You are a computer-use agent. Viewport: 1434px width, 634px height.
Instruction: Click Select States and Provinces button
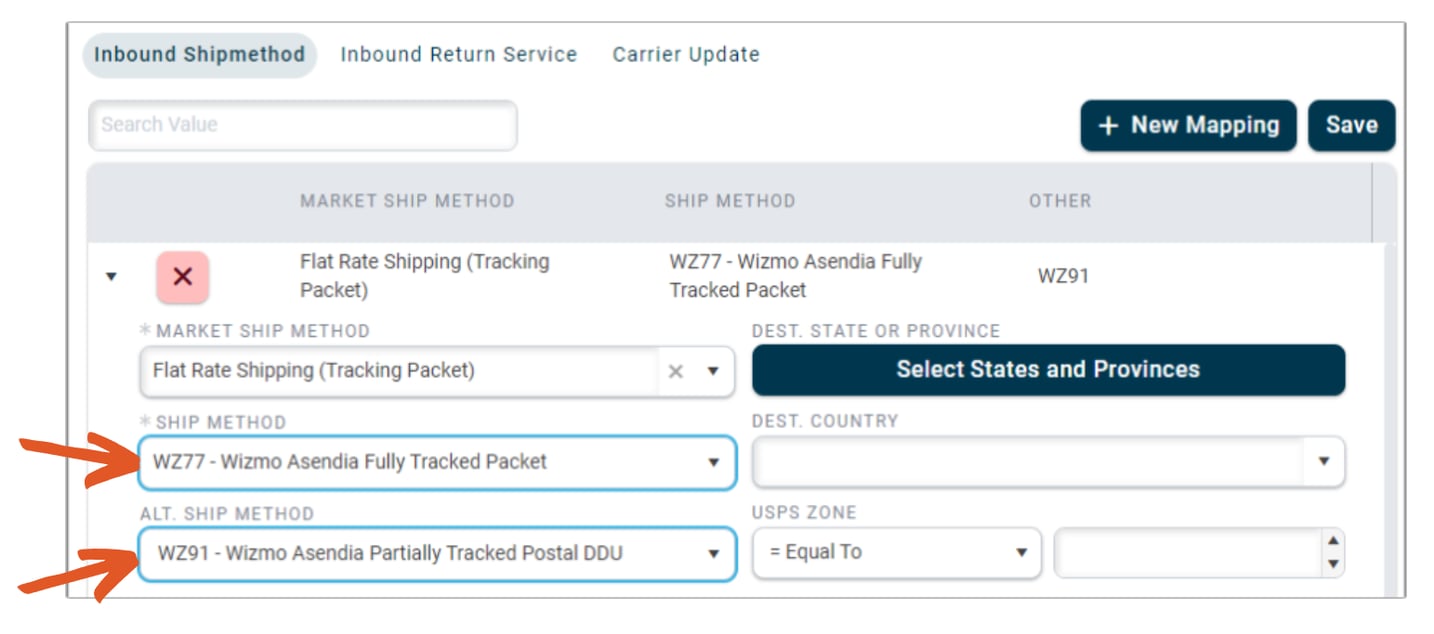1048,370
